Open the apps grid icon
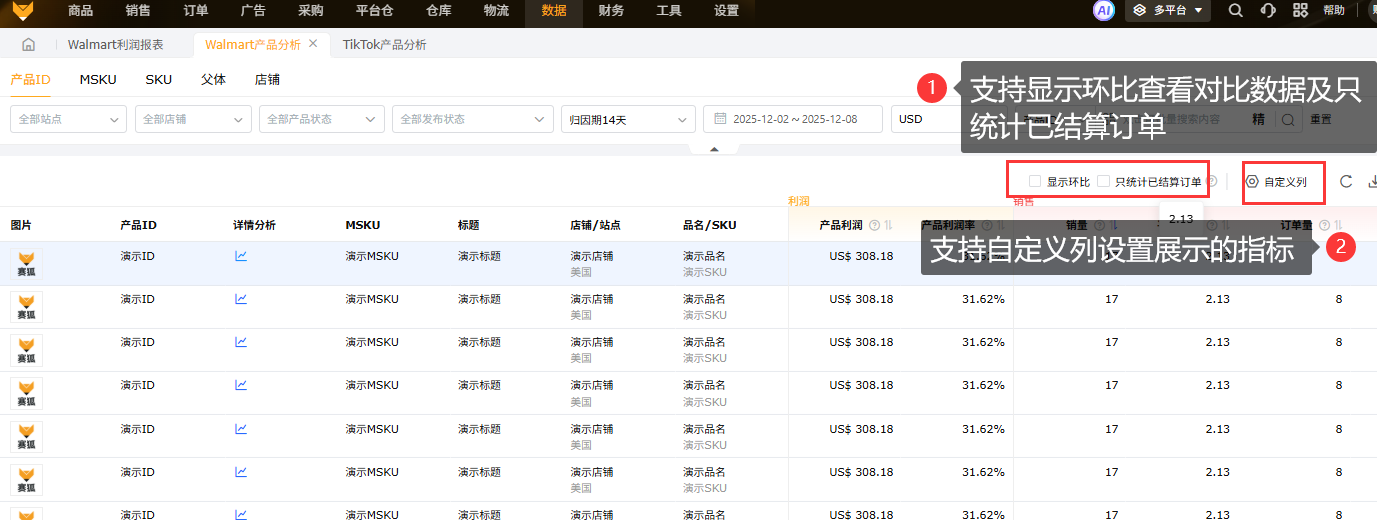 pos(1300,11)
